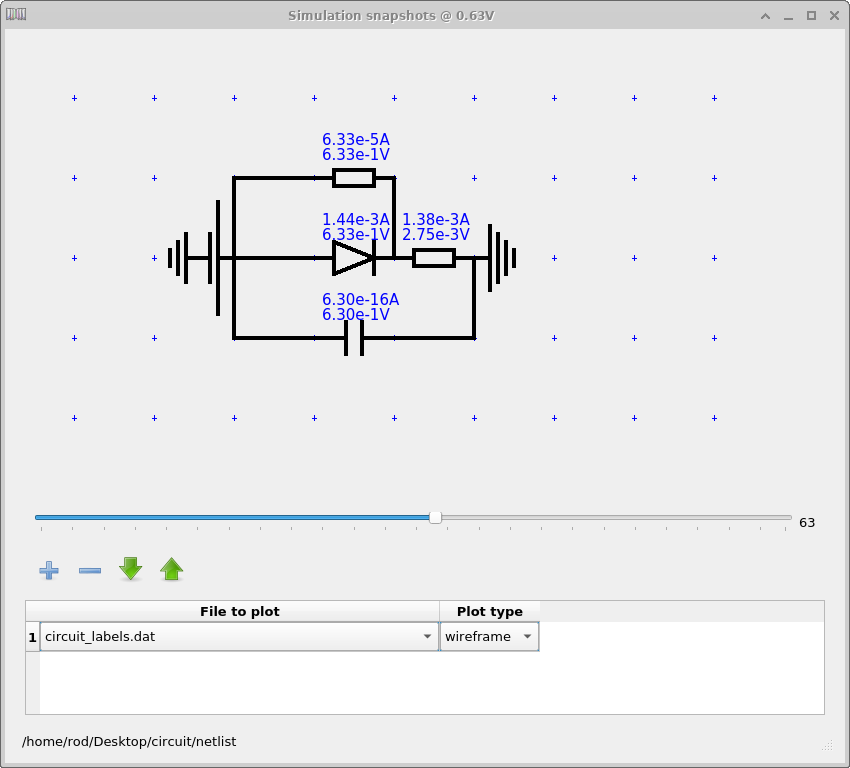Click the application icon in the title bar
850x768 pixels.
16,15
